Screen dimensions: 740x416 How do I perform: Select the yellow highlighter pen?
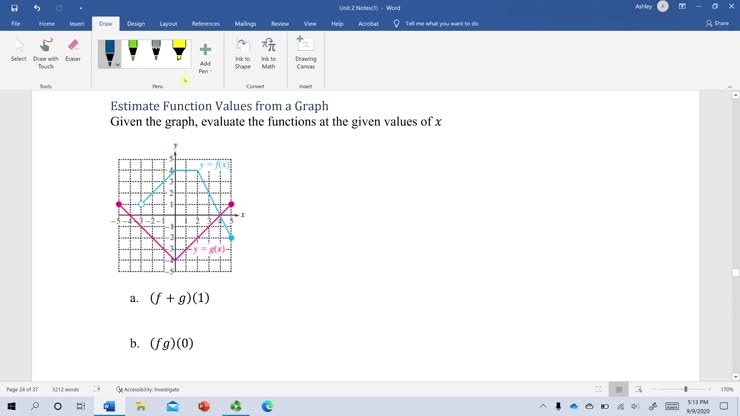point(179,51)
